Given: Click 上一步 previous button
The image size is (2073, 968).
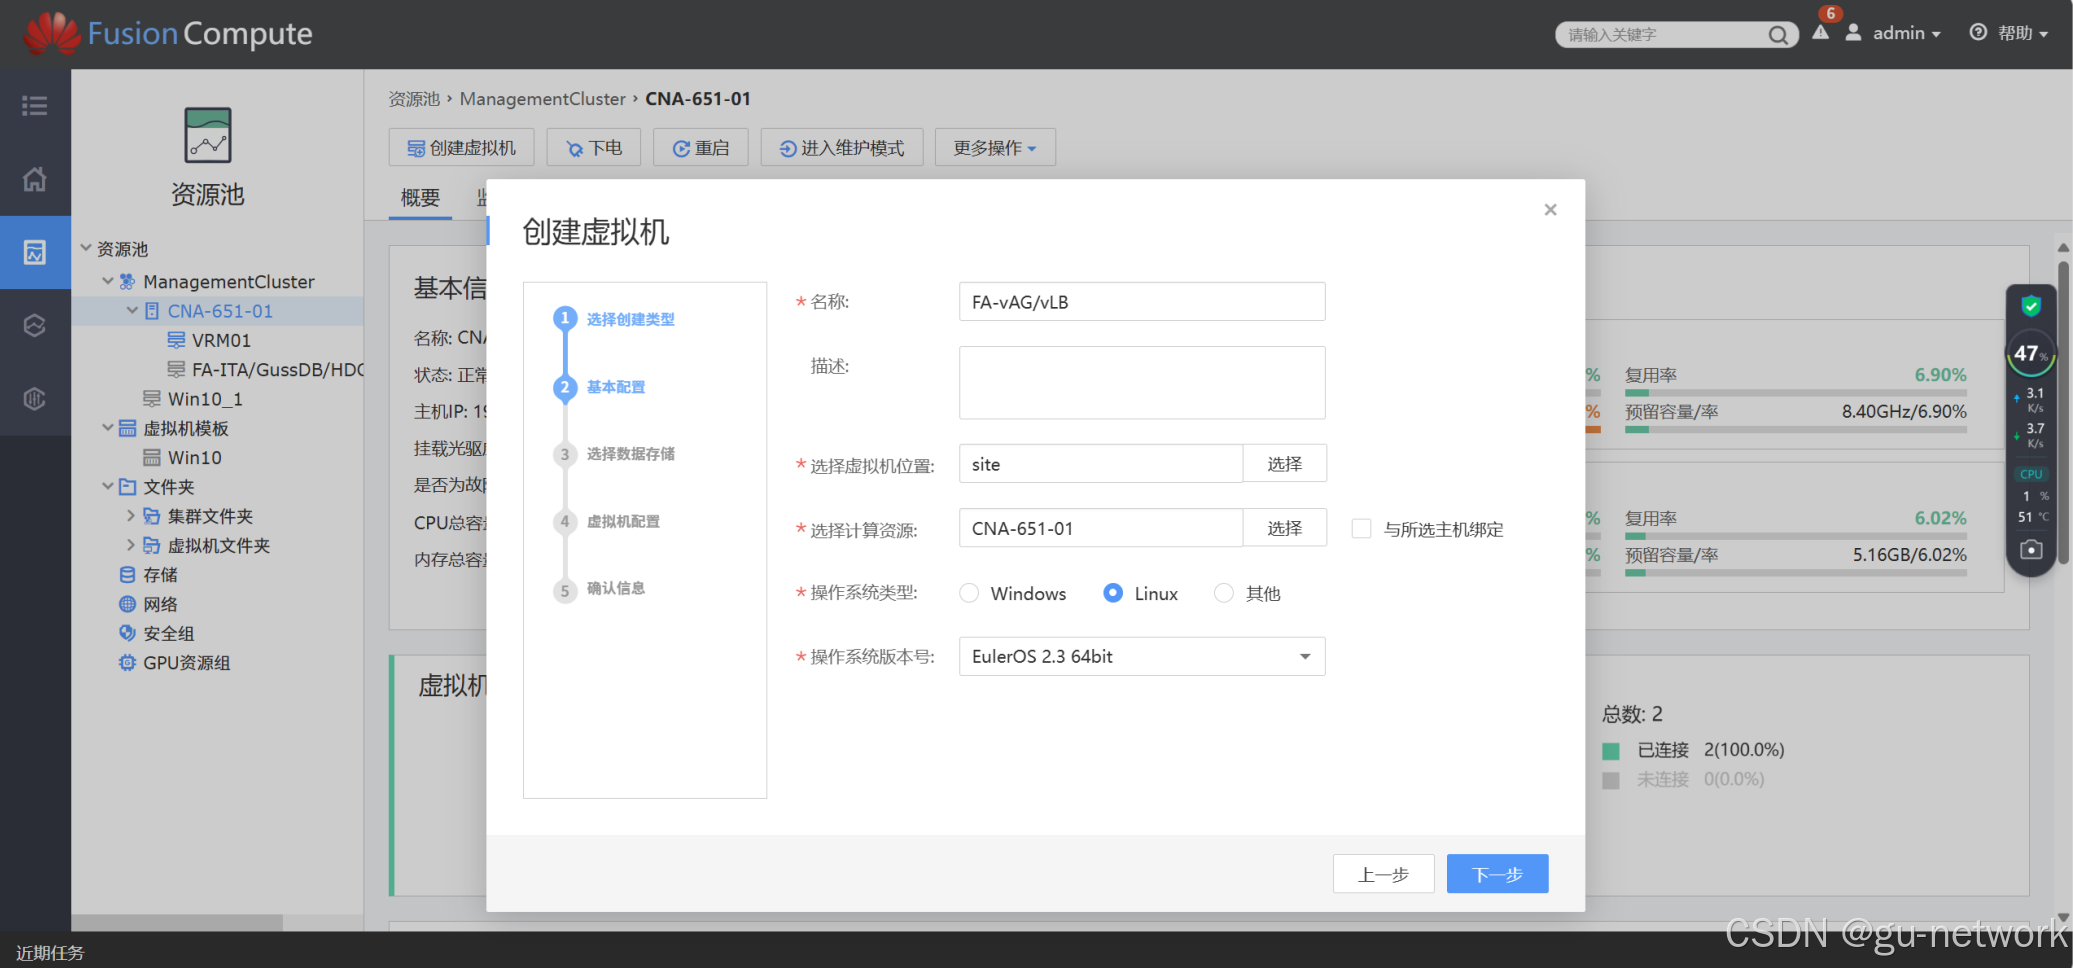Looking at the screenshot, I should click(1384, 874).
